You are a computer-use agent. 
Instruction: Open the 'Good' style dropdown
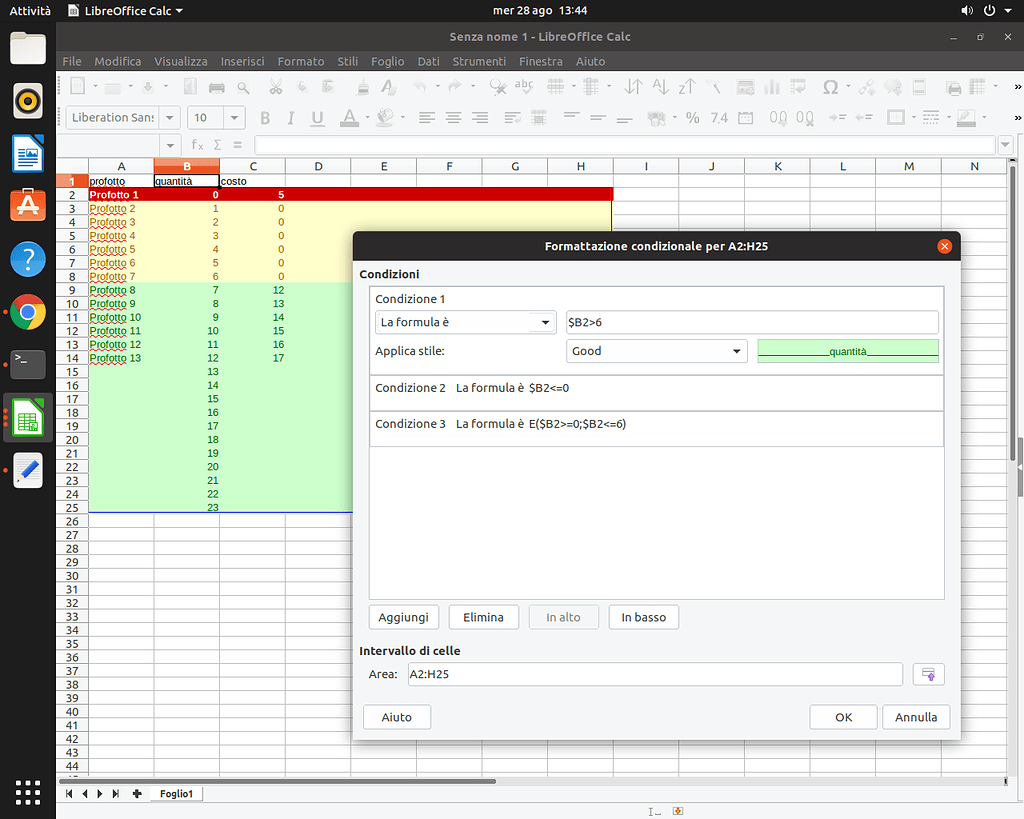point(656,351)
